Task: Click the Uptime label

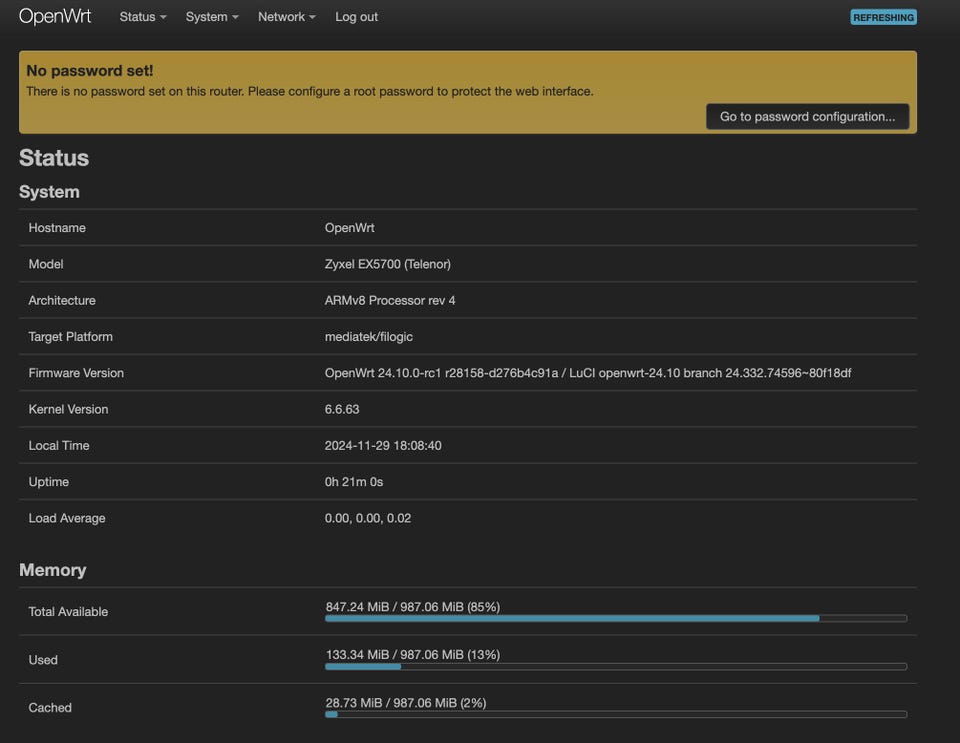Action: pyautogui.click(x=48, y=482)
